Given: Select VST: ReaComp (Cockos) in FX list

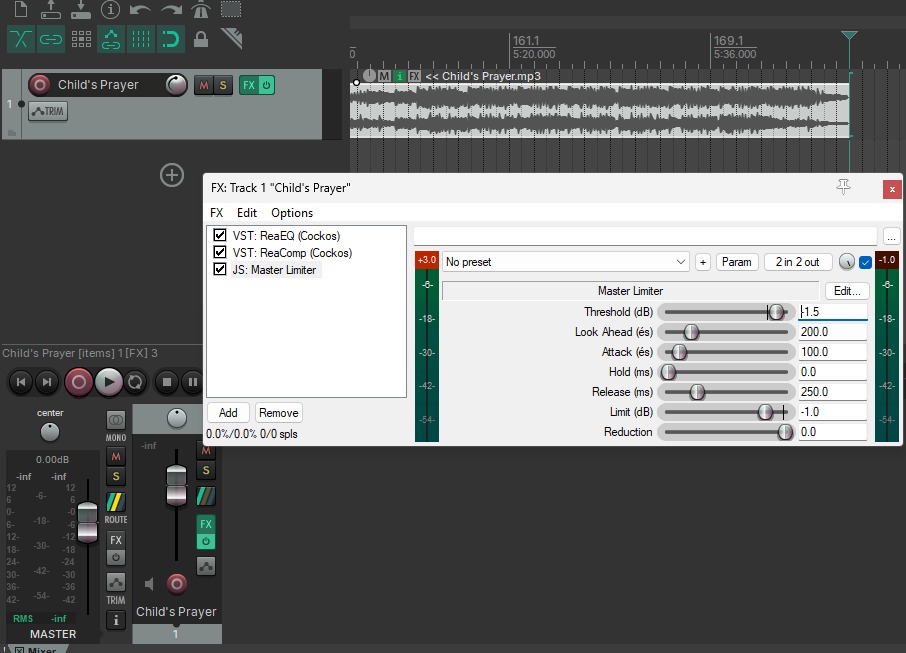Looking at the screenshot, I should pyautogui.click(x=292, y=253).
